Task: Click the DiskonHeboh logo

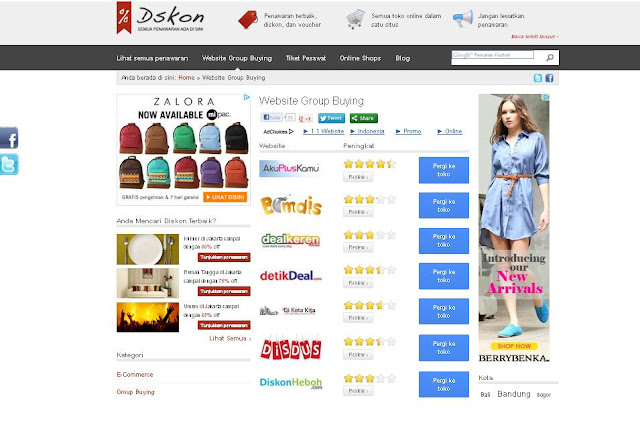Action: [x=291, y=383]
